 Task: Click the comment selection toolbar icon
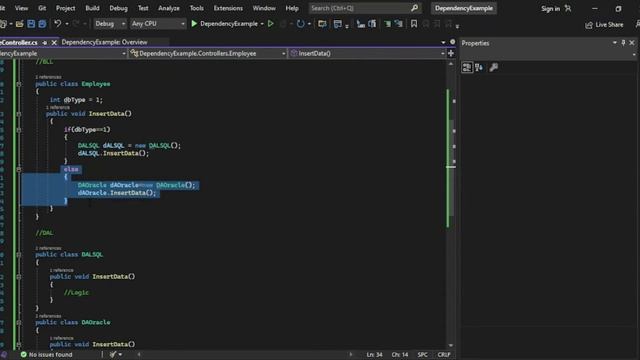tap(387, 24)
